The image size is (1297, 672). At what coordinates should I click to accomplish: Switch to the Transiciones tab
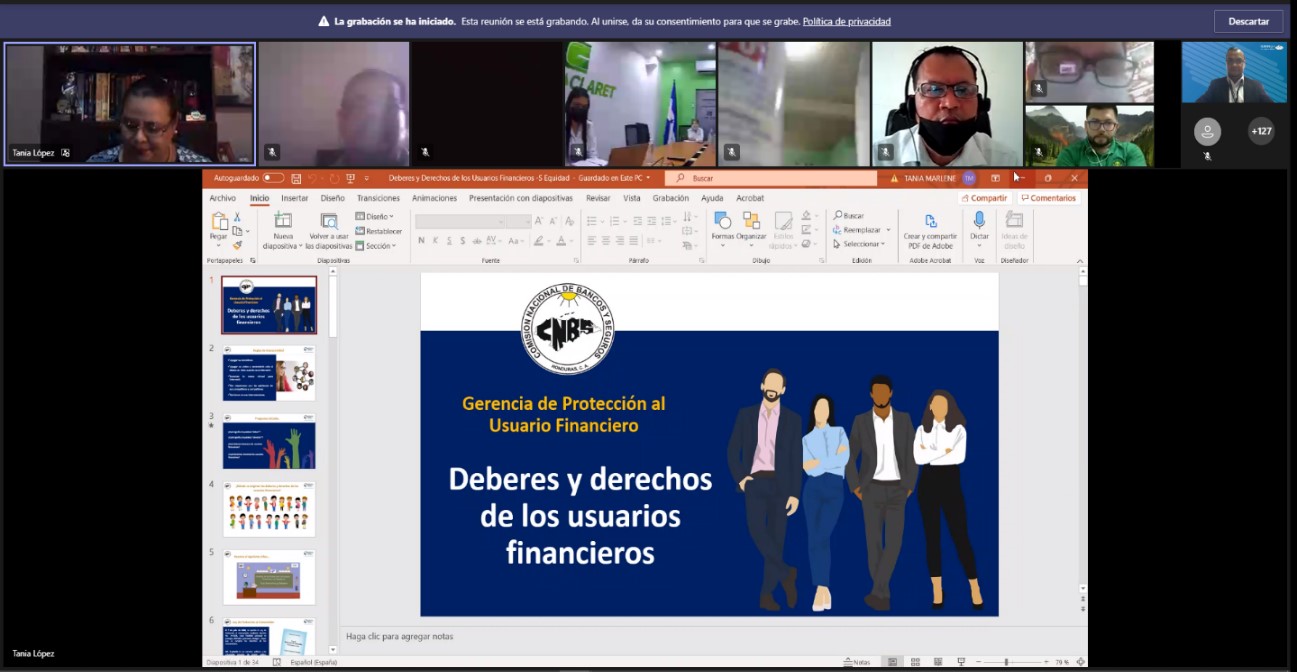point(378,198)
